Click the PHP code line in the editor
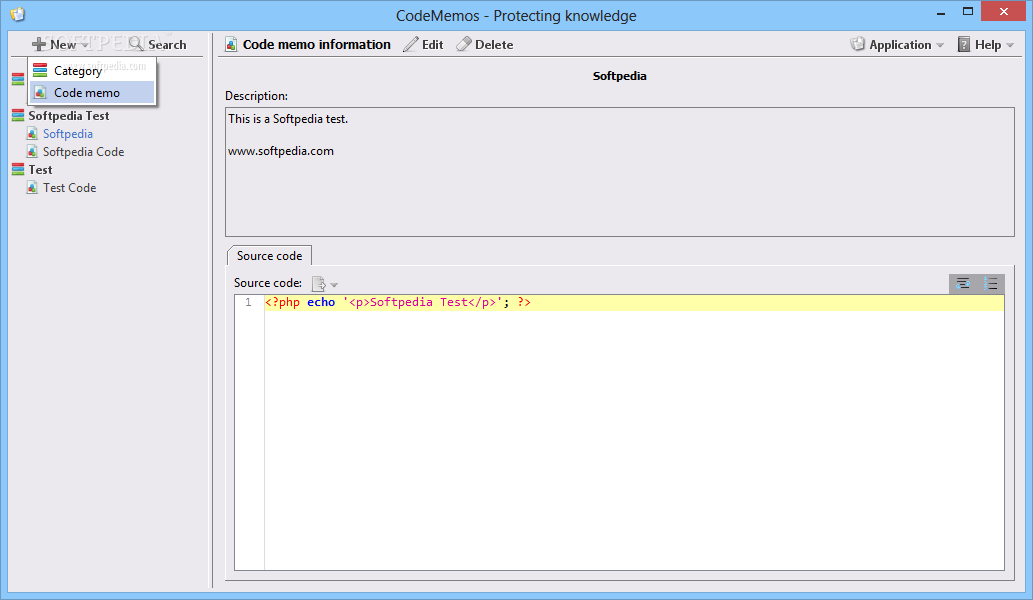The image size is (1033, 600). 398,302
